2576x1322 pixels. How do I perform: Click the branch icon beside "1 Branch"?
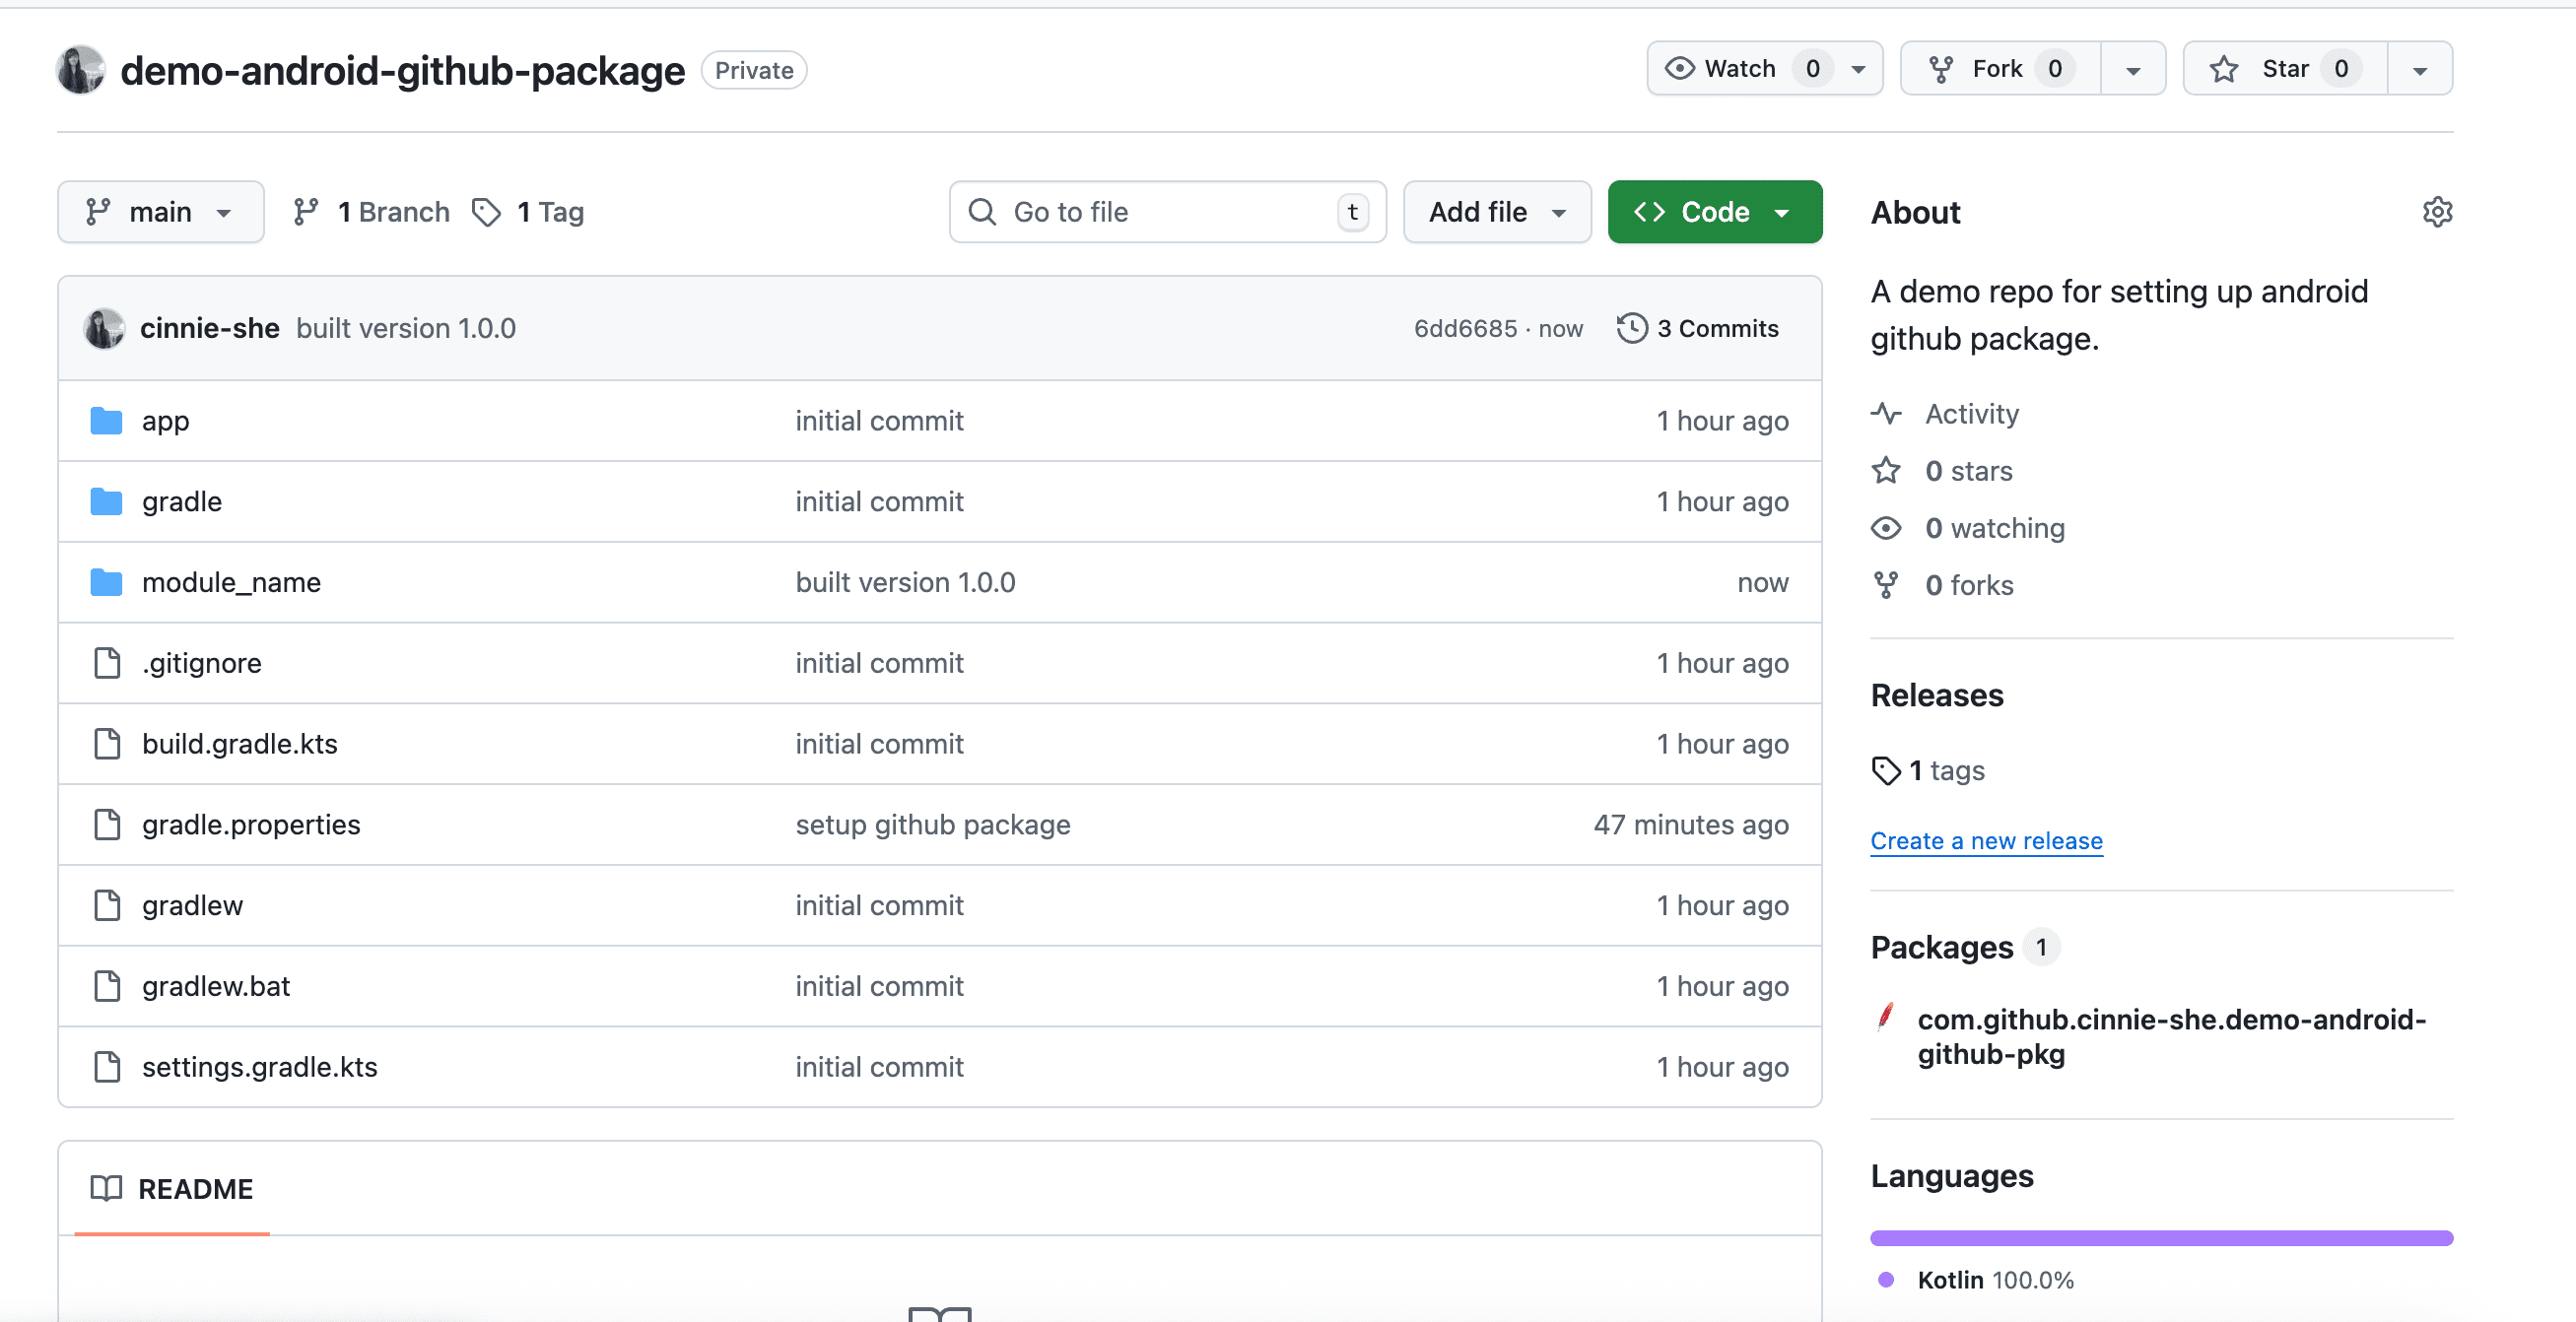pos(306,211)
